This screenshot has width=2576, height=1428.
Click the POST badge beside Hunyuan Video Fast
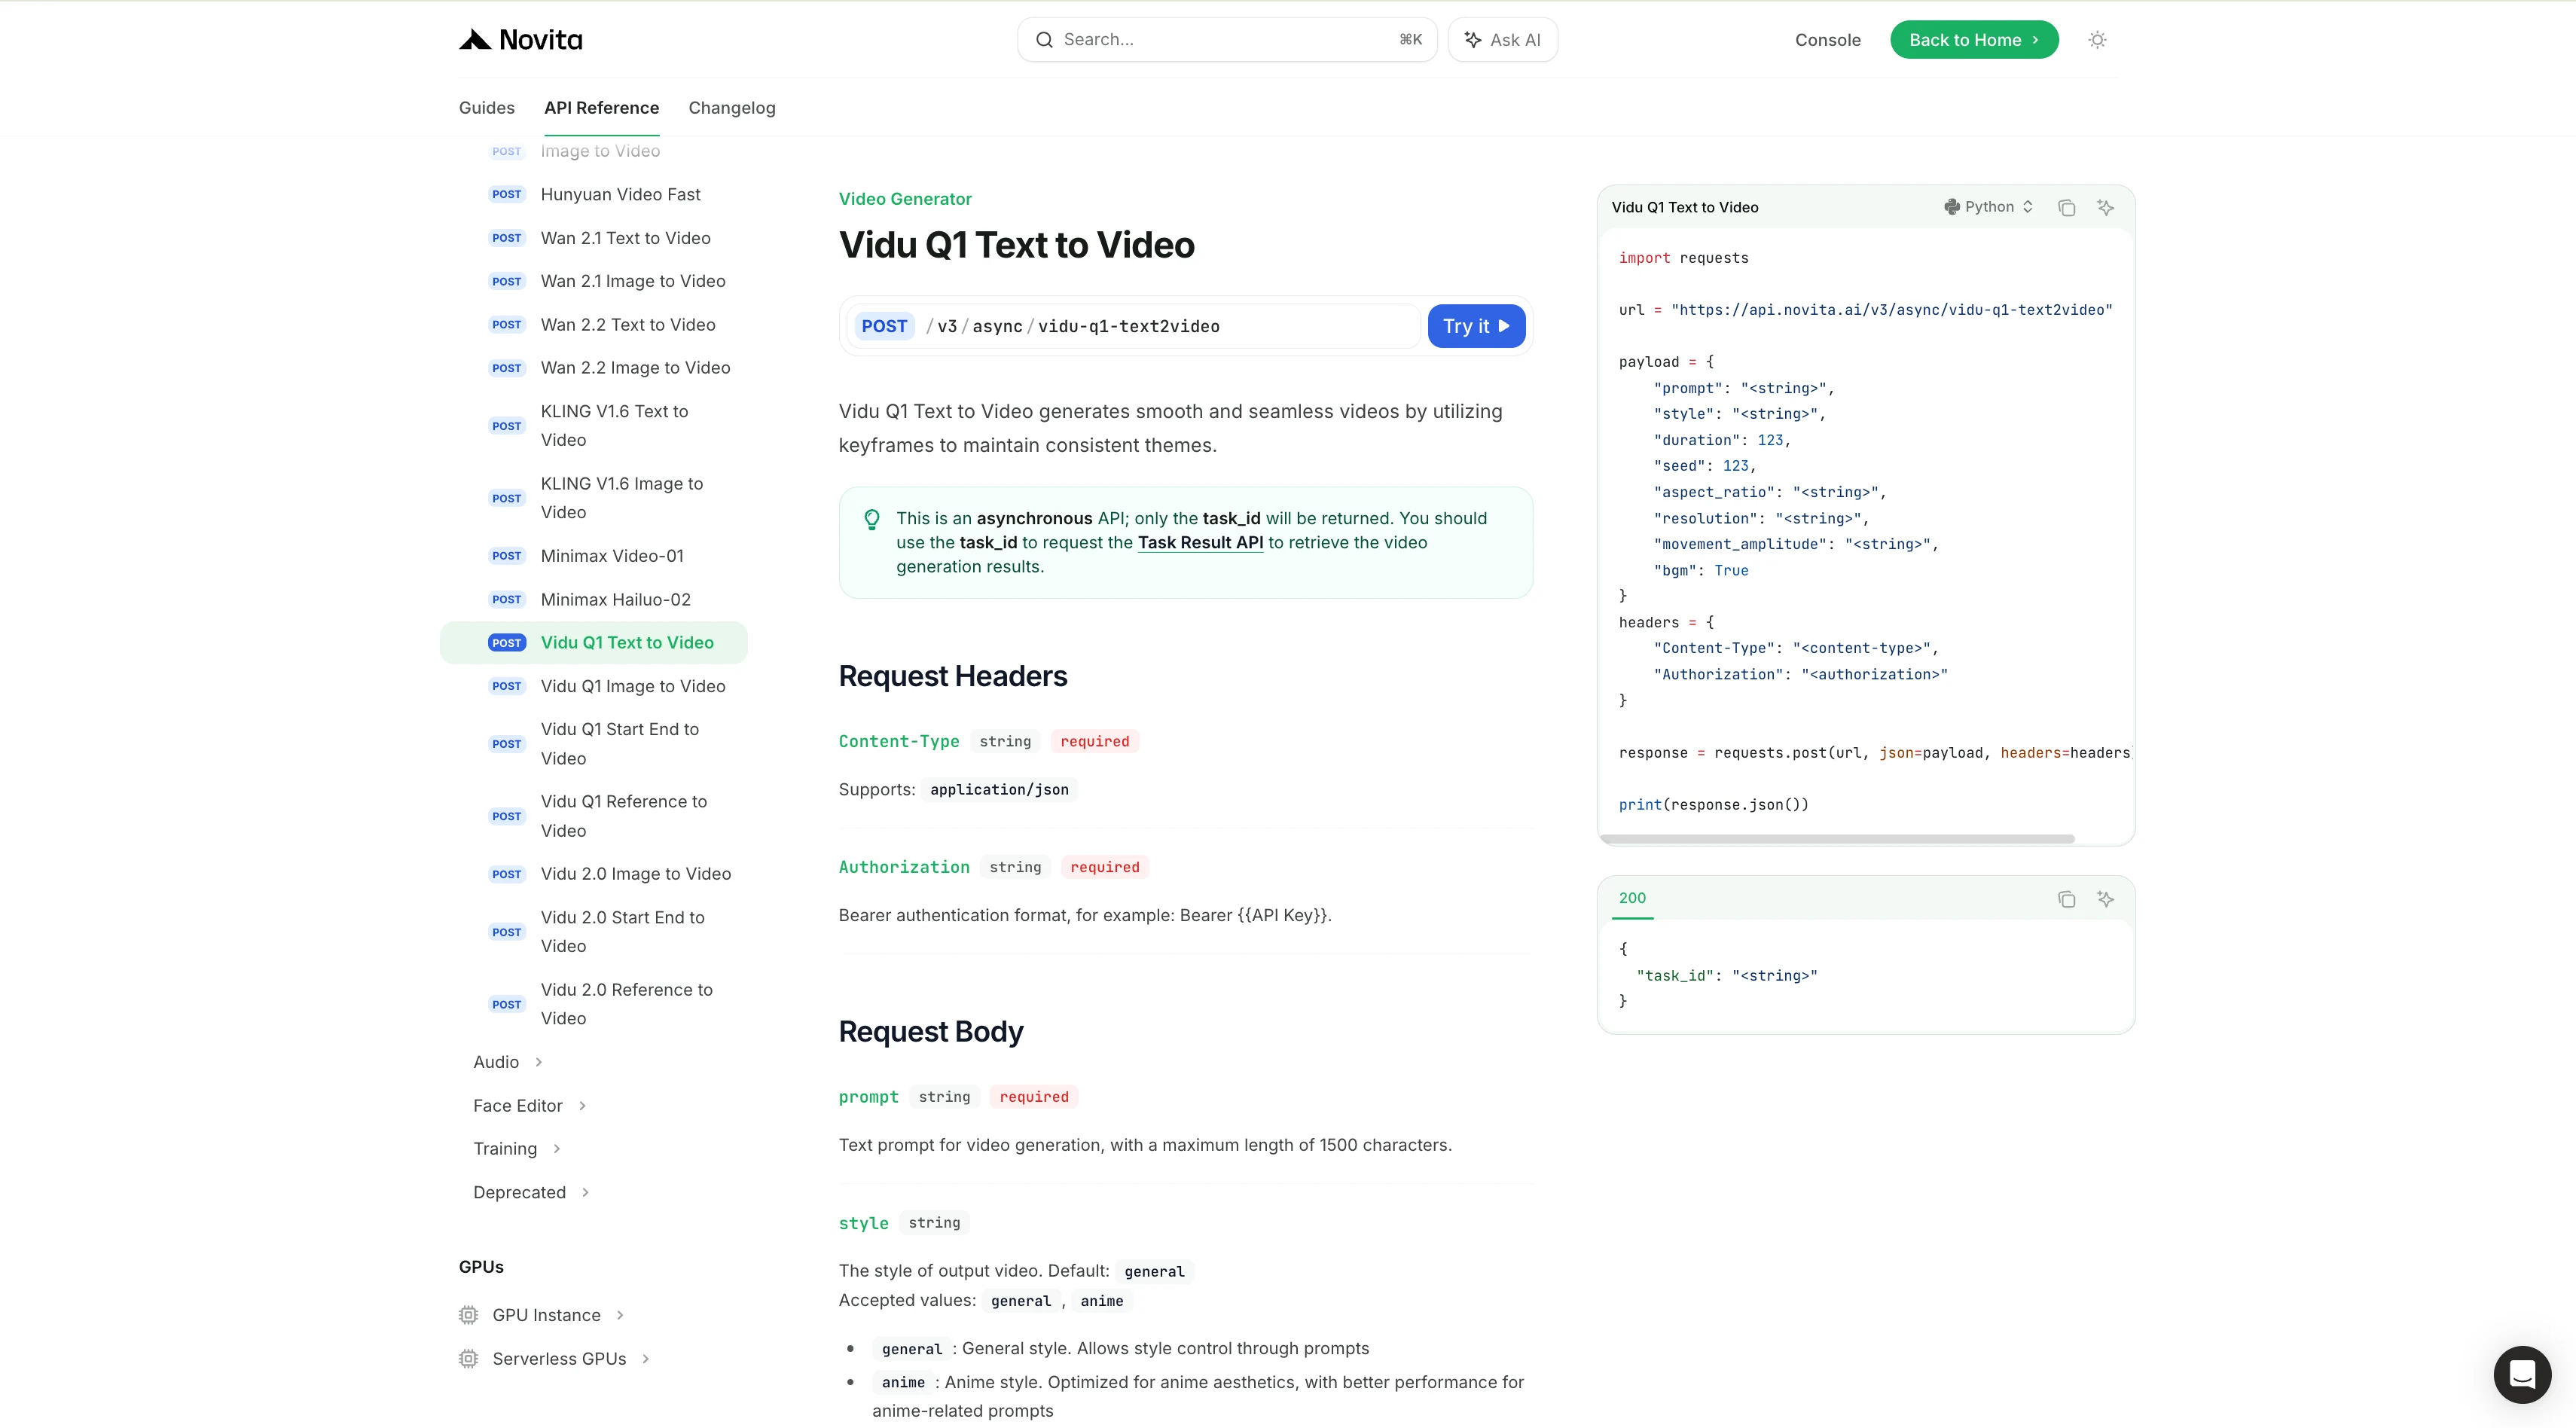(x=507, y=195)
